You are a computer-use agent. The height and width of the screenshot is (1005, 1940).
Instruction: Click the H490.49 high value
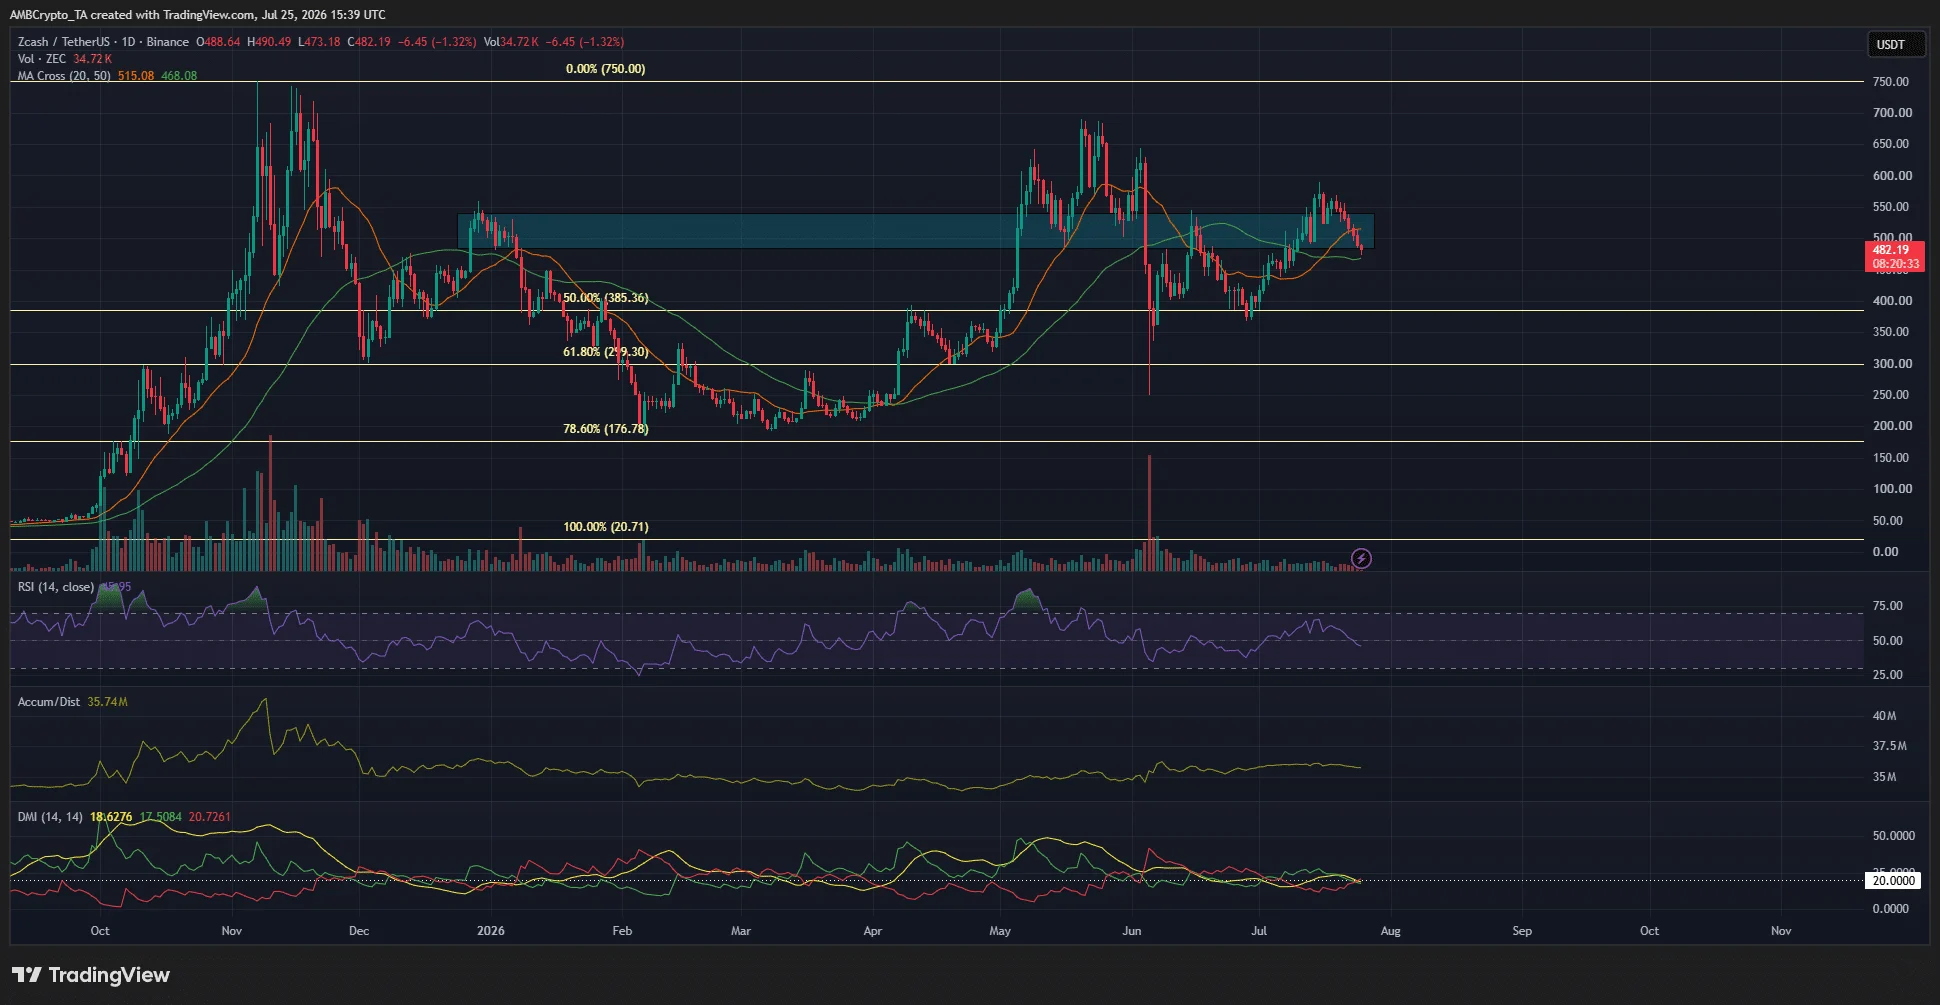click(270, 42)
